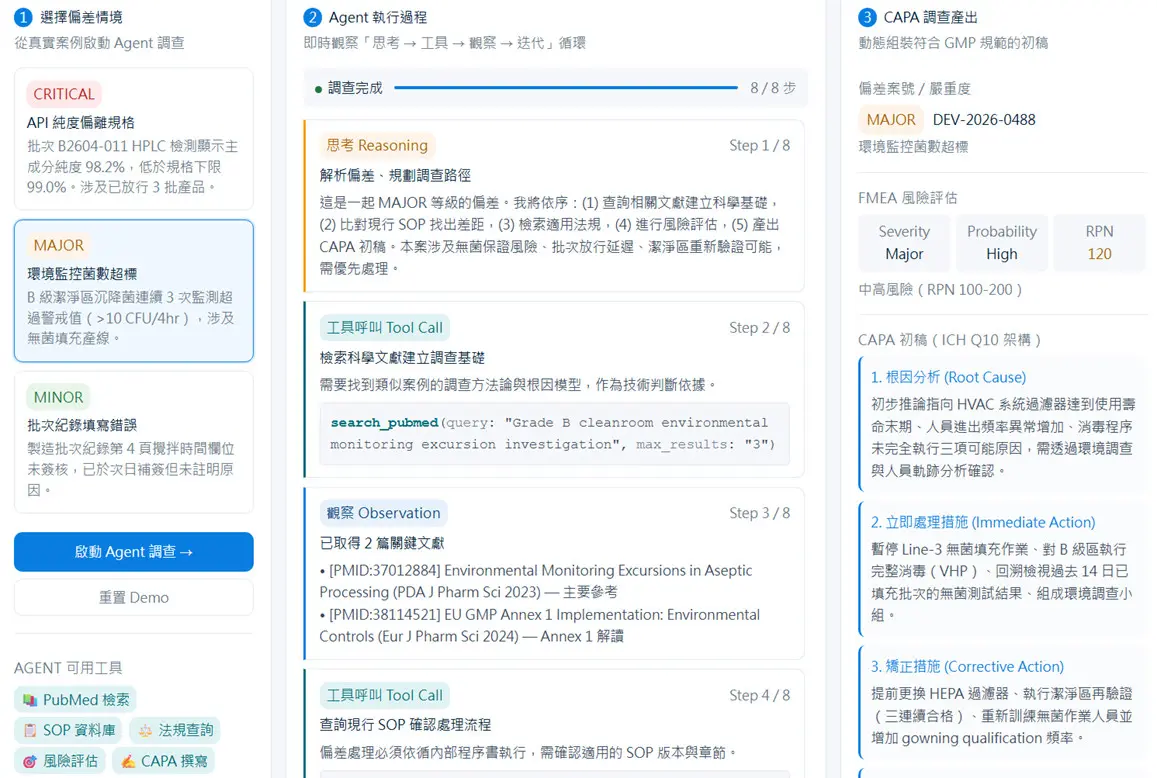Image resolution: width=1157 pixels, height=778 pixels.
Task: Click the MAJOR severity badge beside DEV-2026-0488
Action: tap(891, 120)
